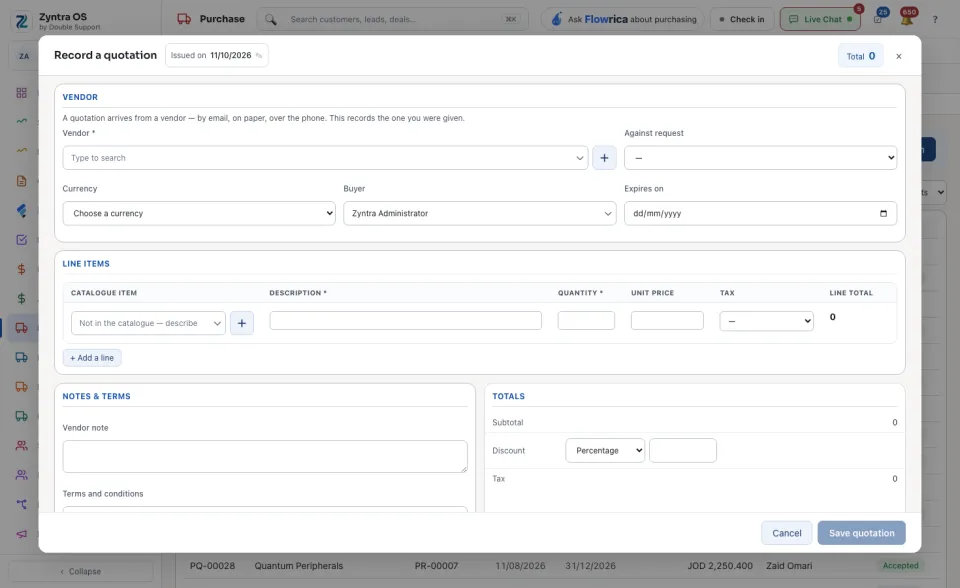Image resolution: width=960 pixels, height=588 pixels.
Task: Click the Flowrica assistant droplet icon
Action: tap(557, 19)
